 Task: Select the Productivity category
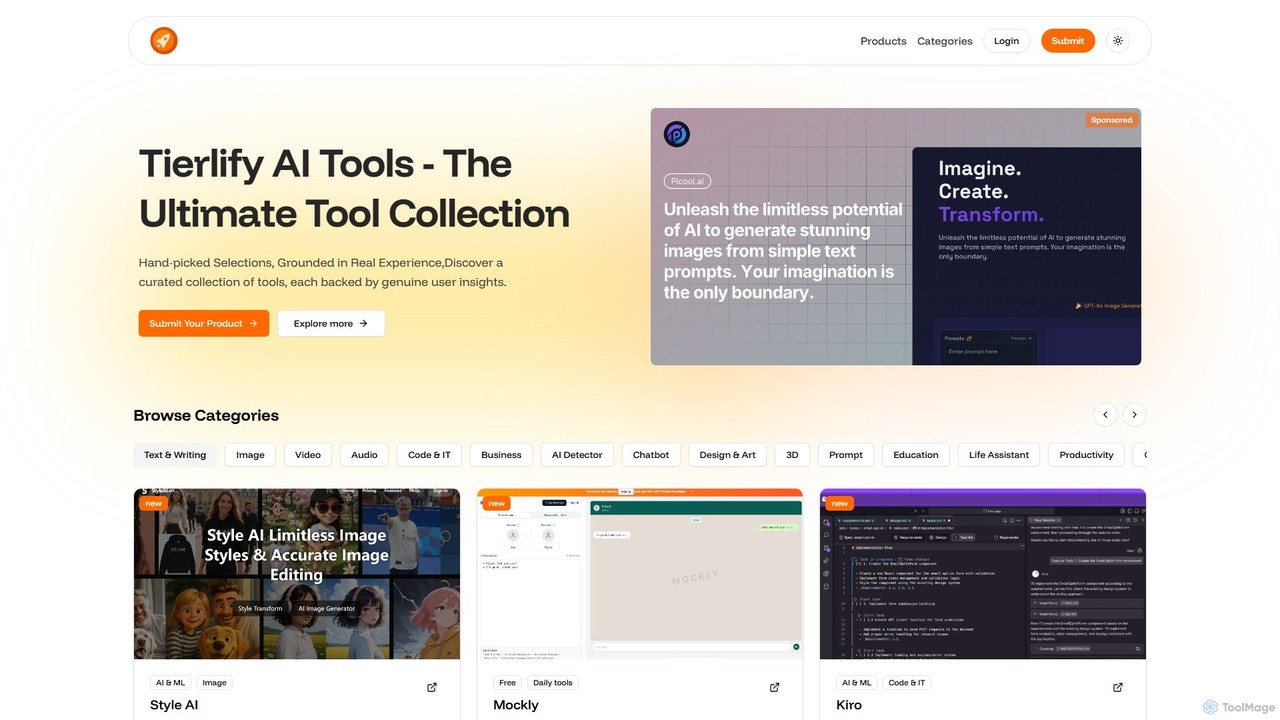(x=1086, y=455)
